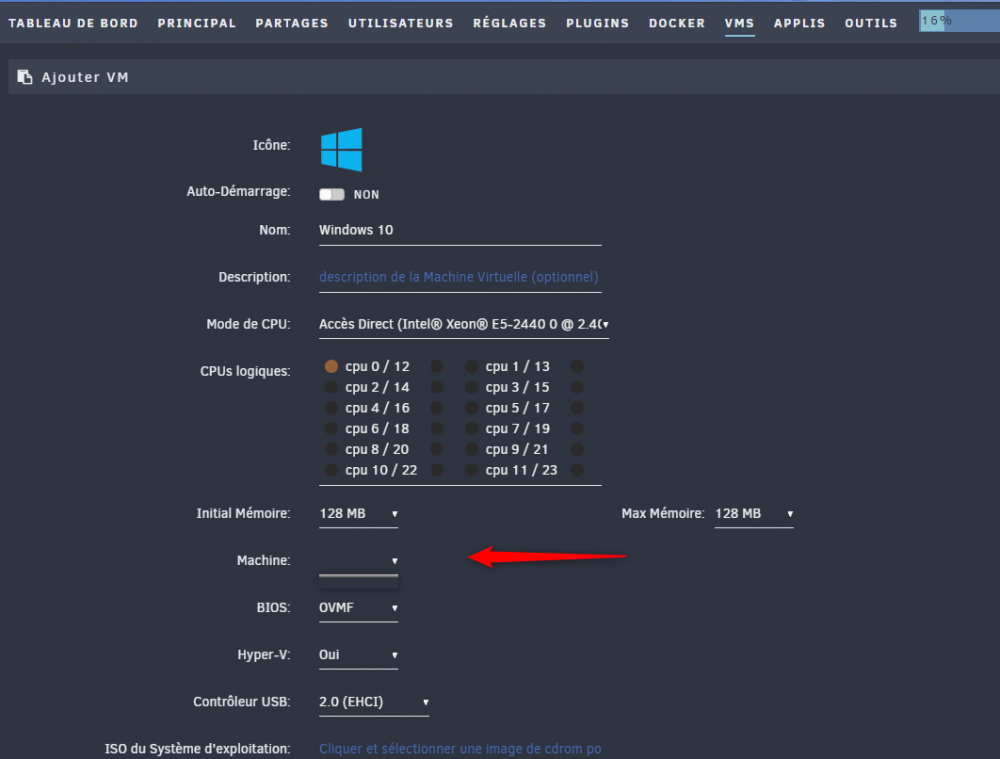Open the Outils tab
The image size is (1000, 759).
871,23
